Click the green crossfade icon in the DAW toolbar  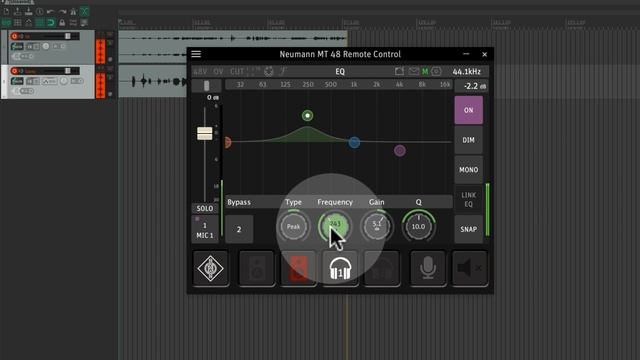click(x=84, y=11)
